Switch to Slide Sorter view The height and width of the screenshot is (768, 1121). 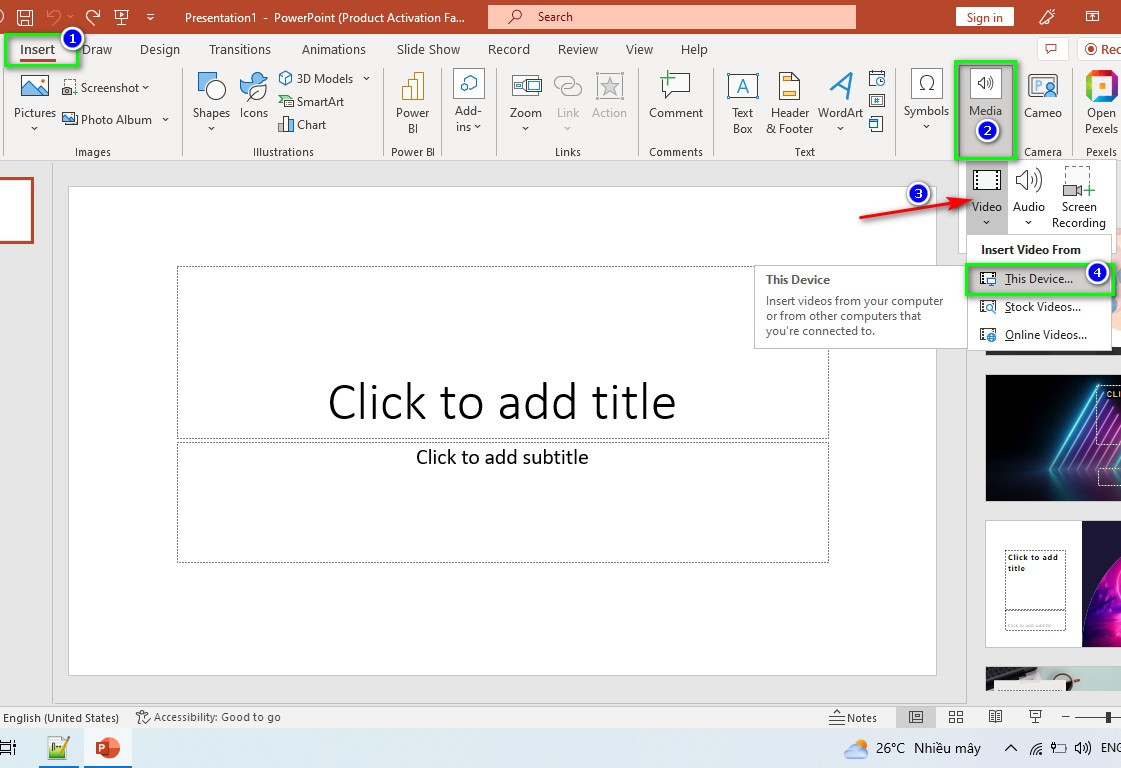click(x=955, y=717)
